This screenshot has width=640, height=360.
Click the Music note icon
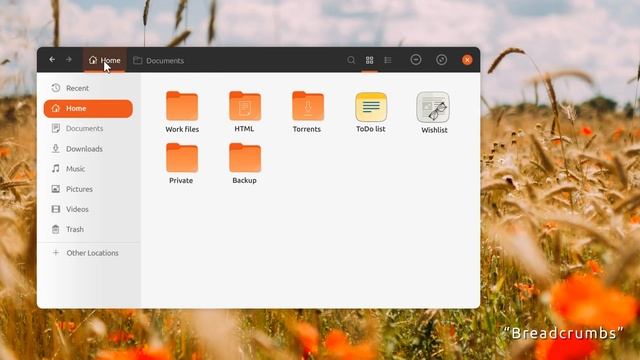(56, 169)
